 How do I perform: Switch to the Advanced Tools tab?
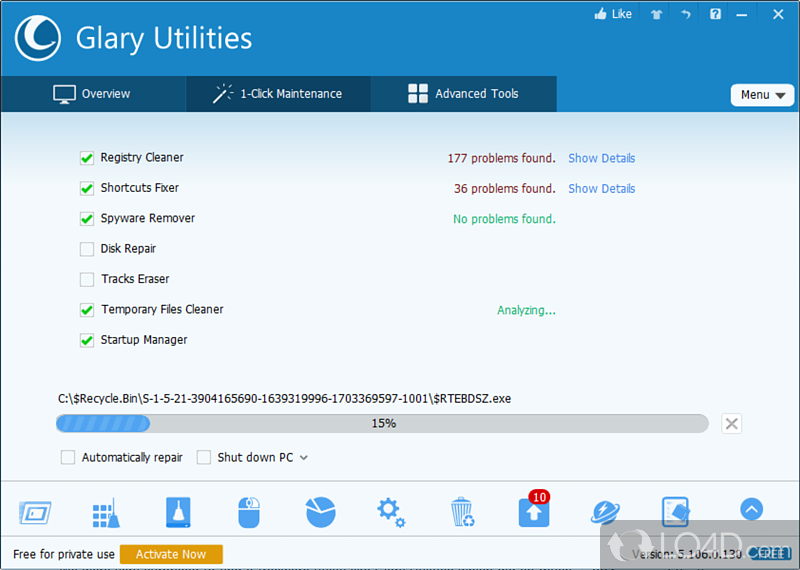(463, 94)
